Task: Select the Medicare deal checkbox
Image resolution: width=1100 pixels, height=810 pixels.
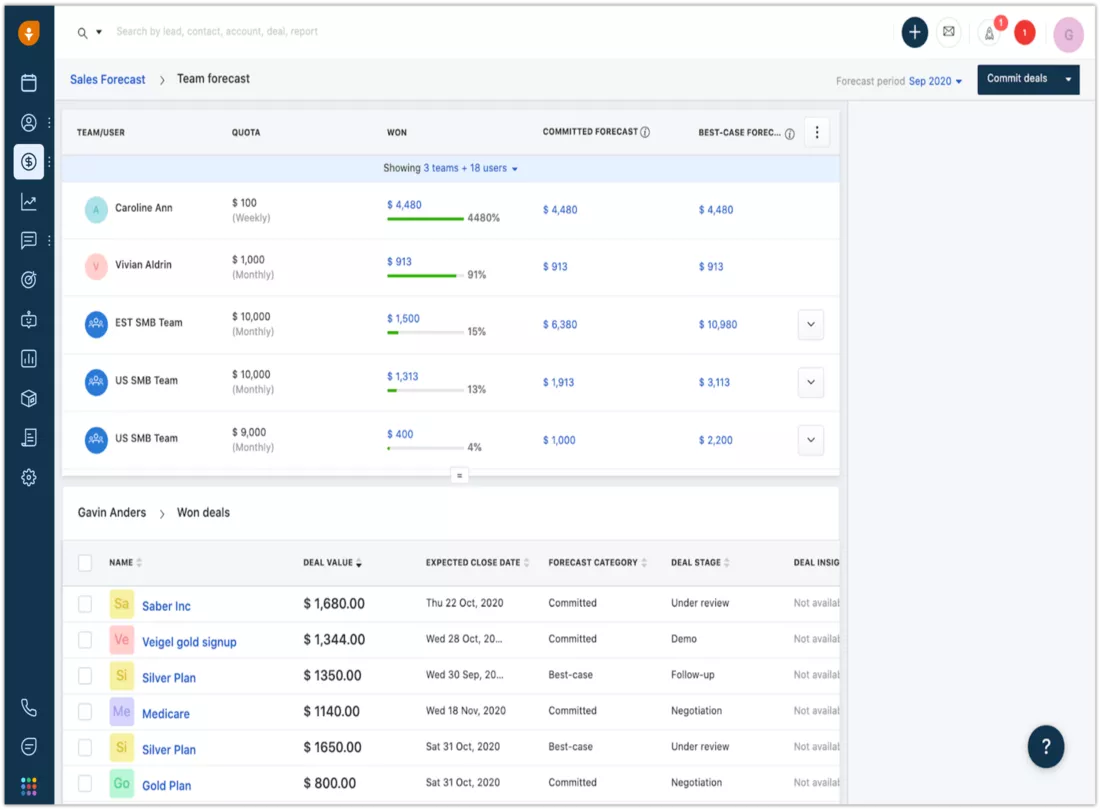Action: click(x=85, y=712)
